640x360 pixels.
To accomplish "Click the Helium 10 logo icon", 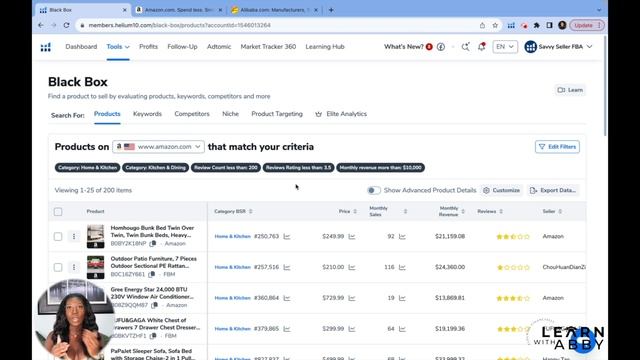I will coord(46,47).
